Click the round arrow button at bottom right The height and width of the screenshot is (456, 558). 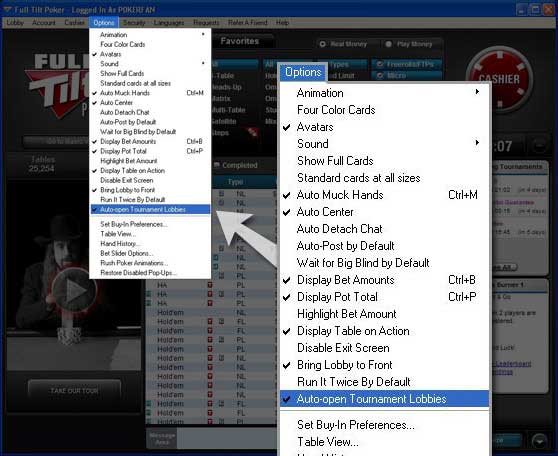pos(539,441)
